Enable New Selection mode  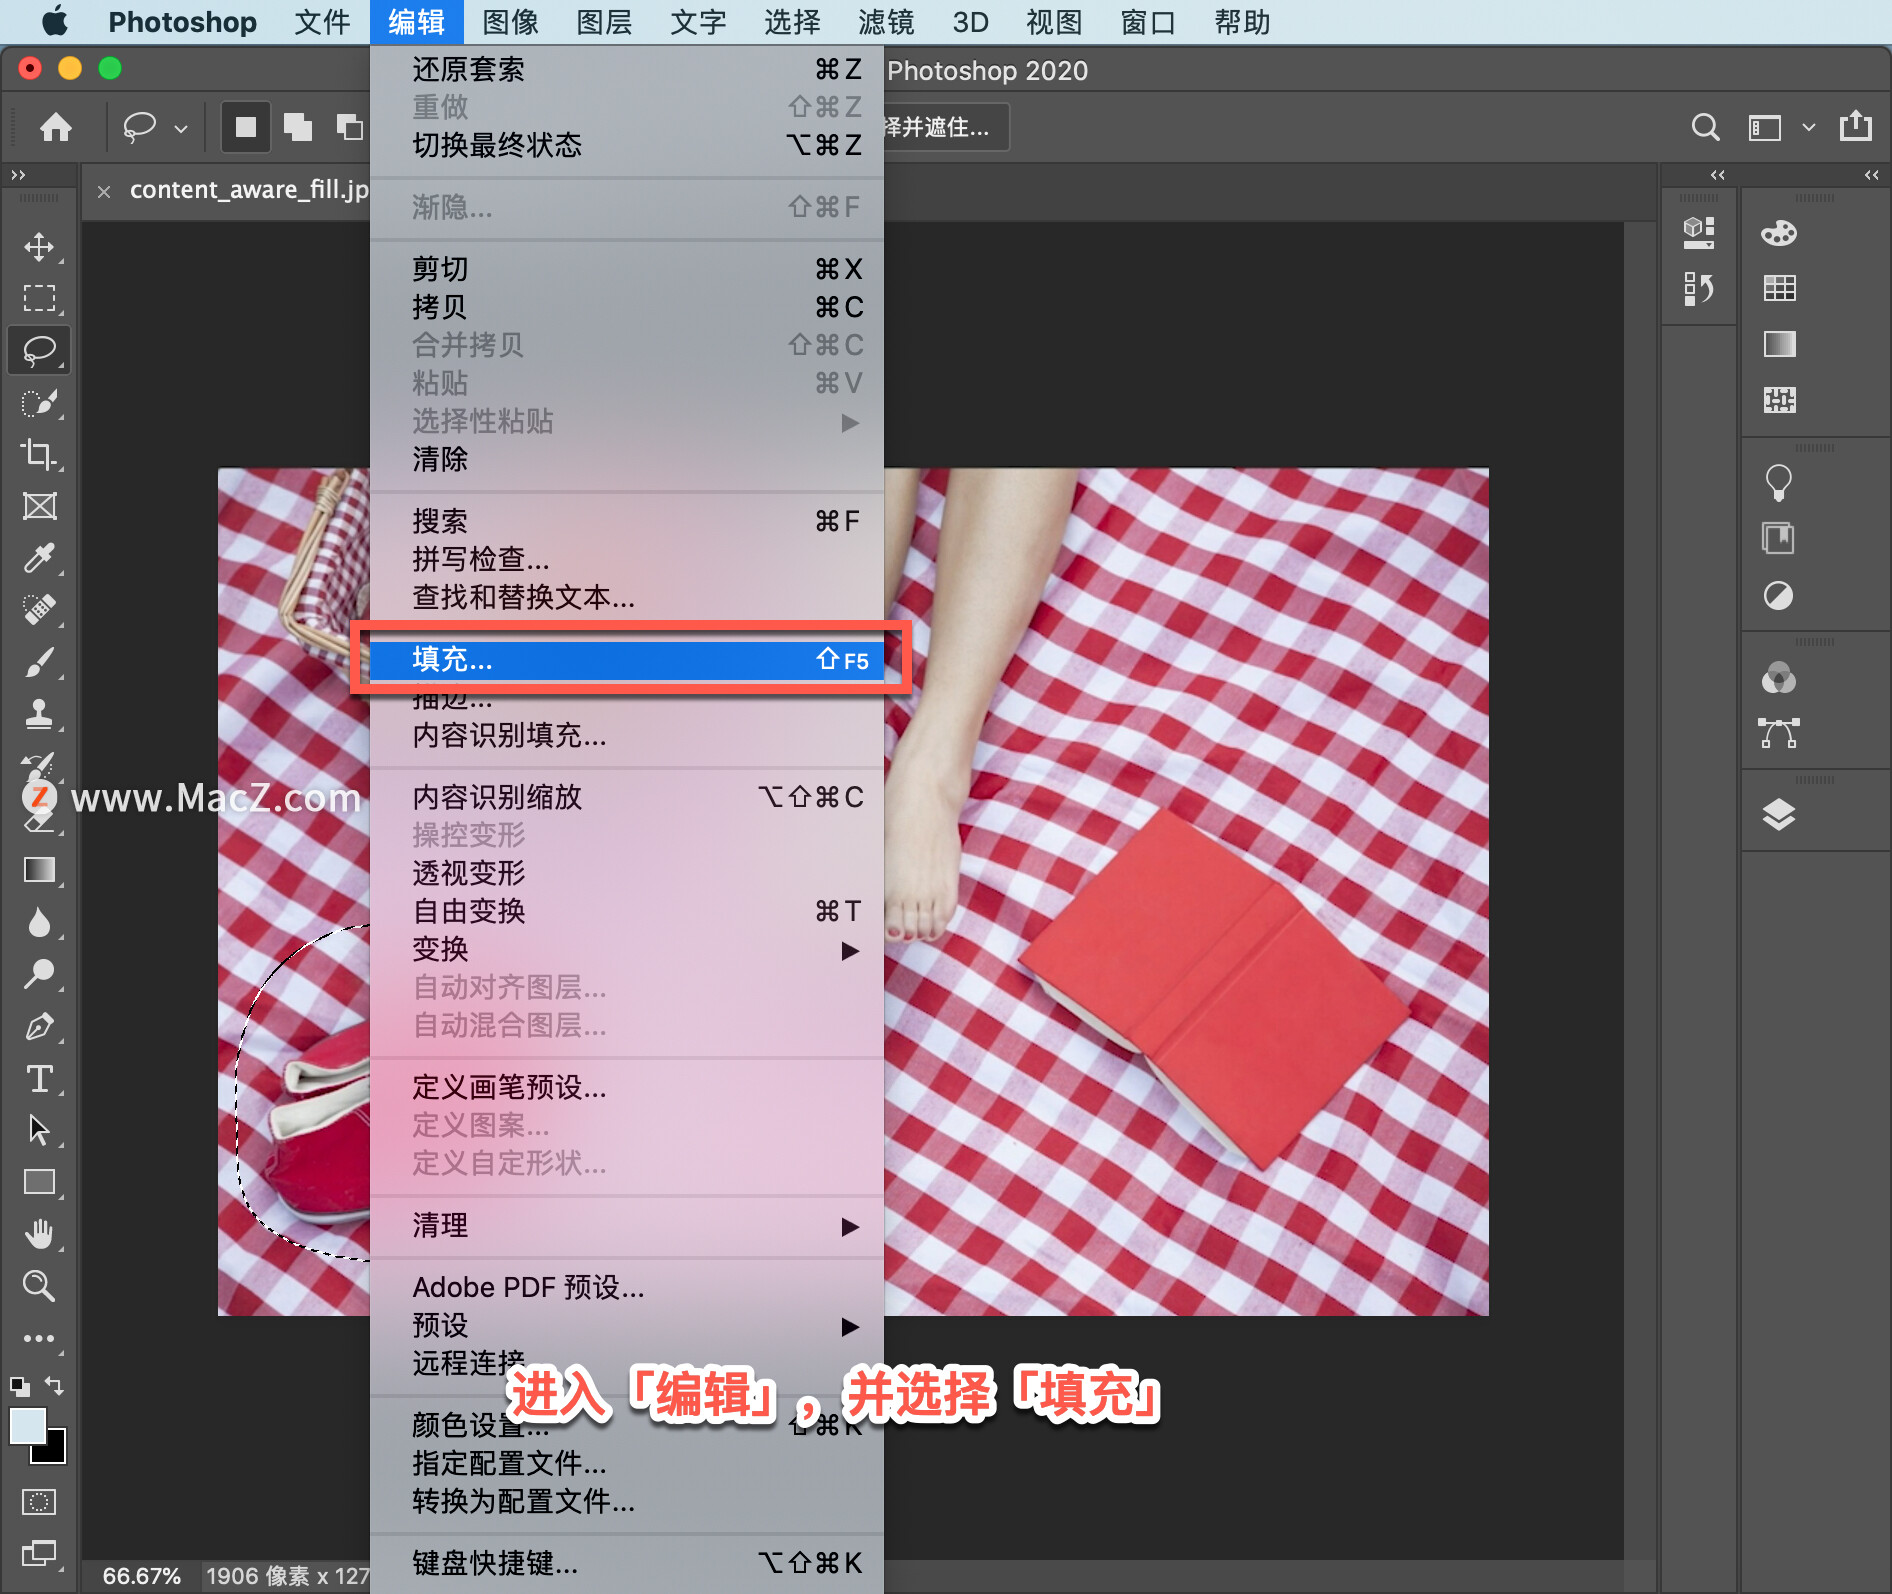[x=246, y=127]
